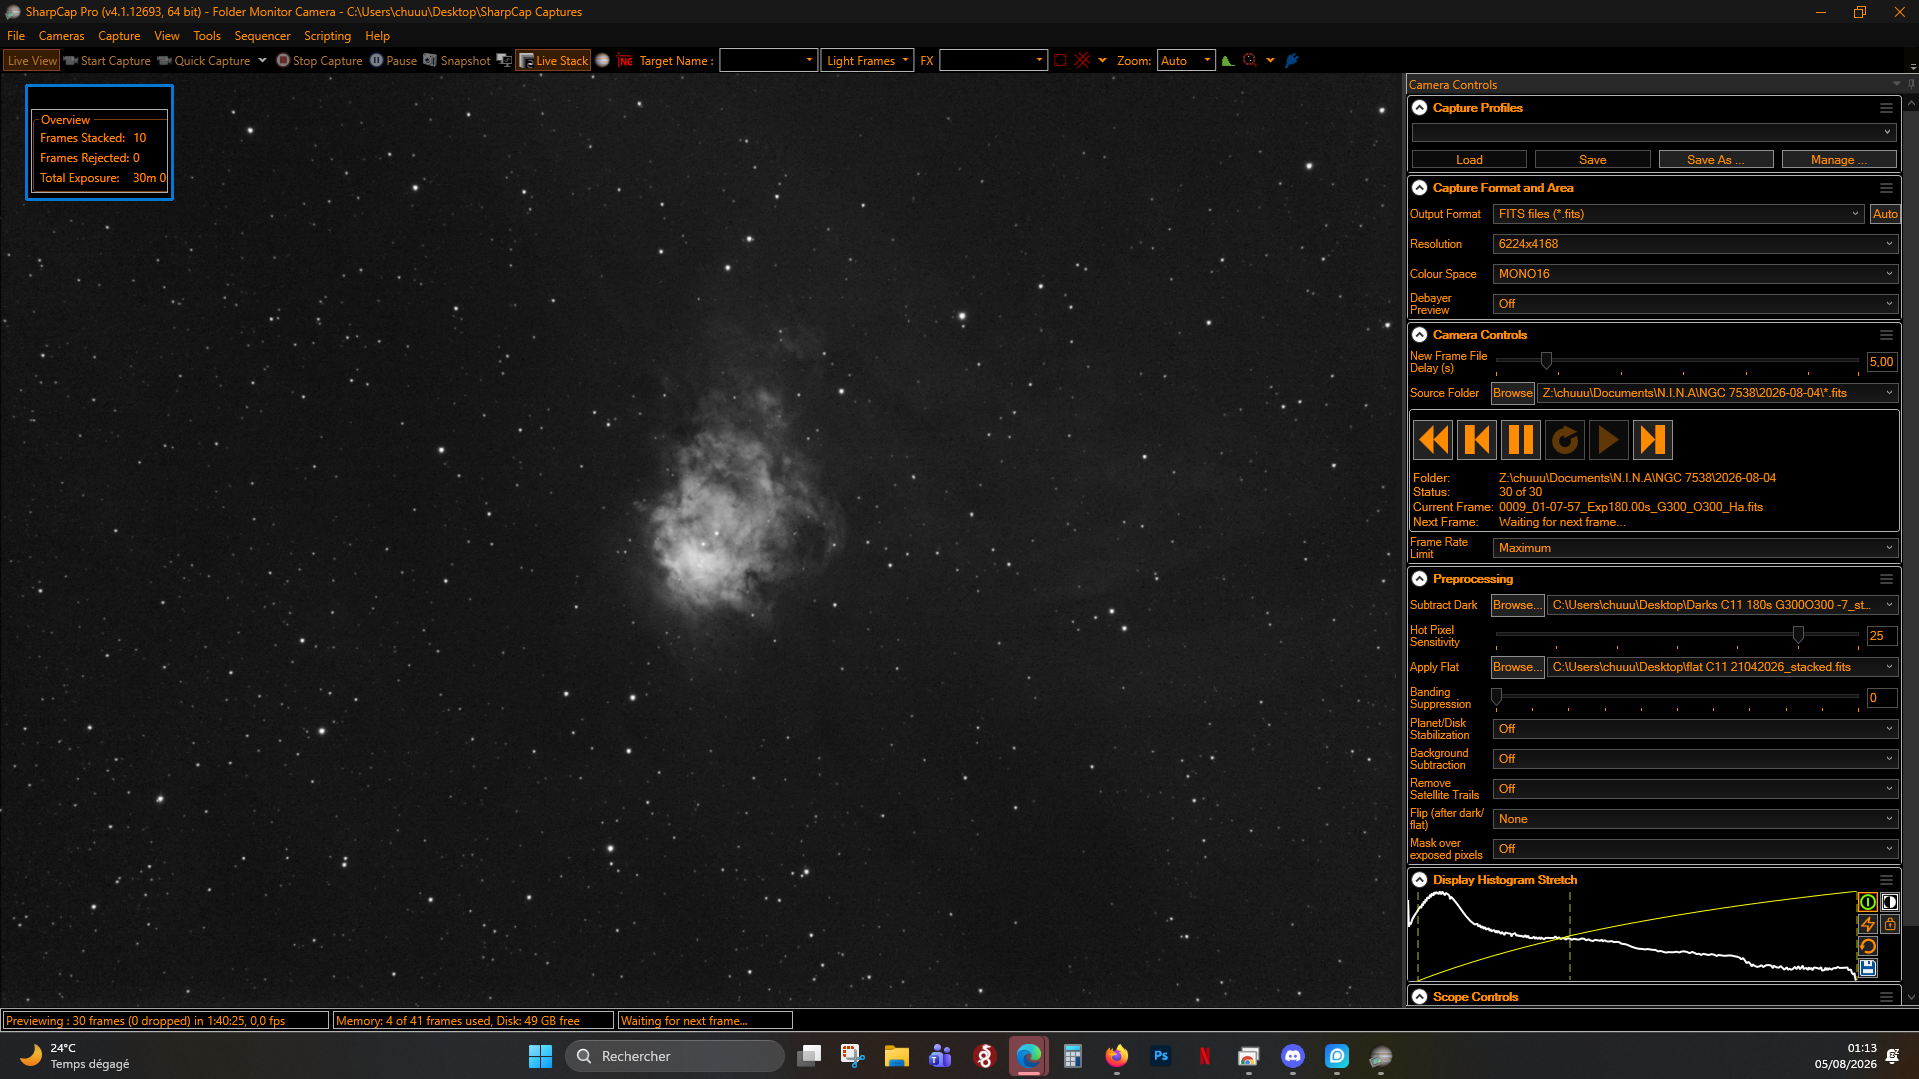Open the Background Subtraction dropdown

pyautogui.click(x=1695, y=759)
